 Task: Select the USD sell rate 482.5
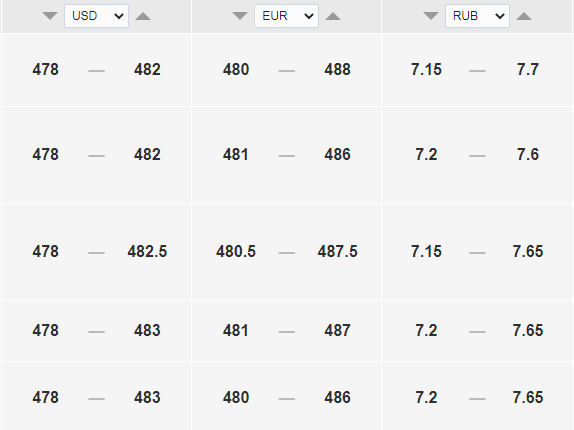[147, 251]
